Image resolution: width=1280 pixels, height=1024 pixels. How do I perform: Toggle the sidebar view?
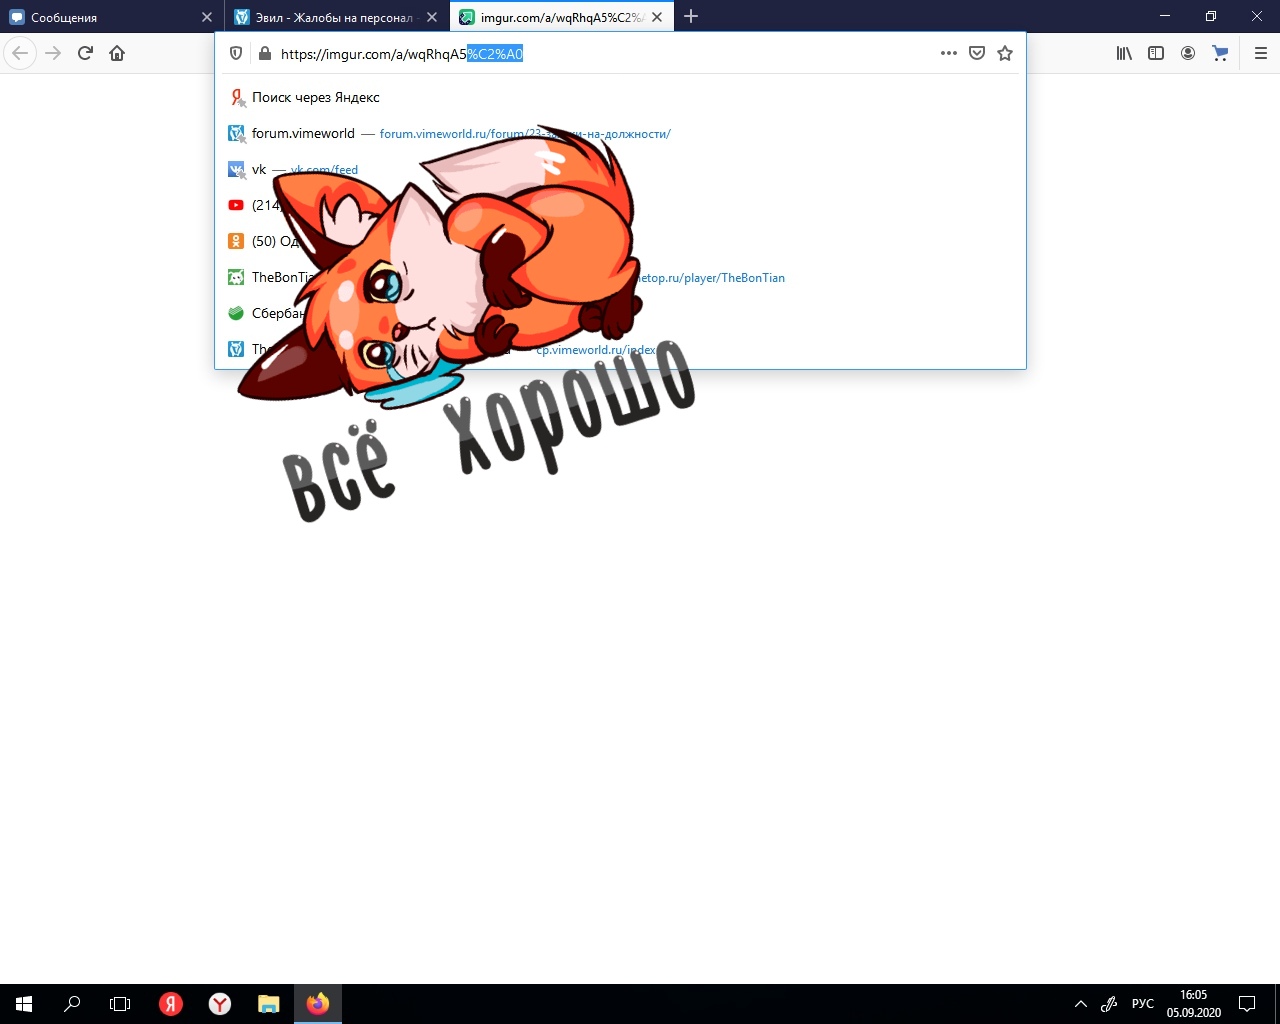click(1156, 53)
